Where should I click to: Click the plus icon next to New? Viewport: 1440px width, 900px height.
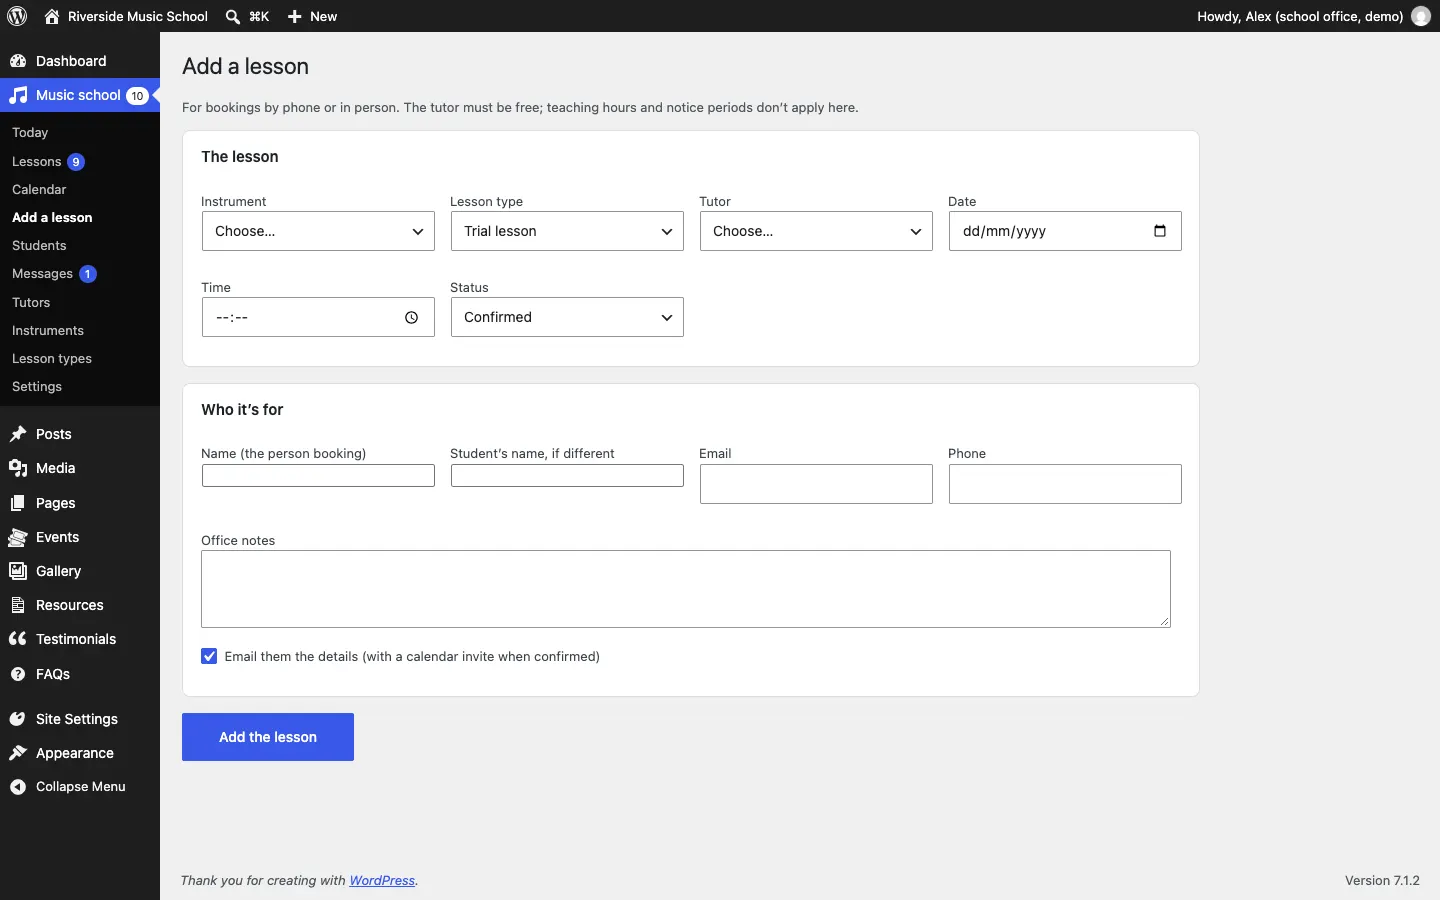point(295,16)
